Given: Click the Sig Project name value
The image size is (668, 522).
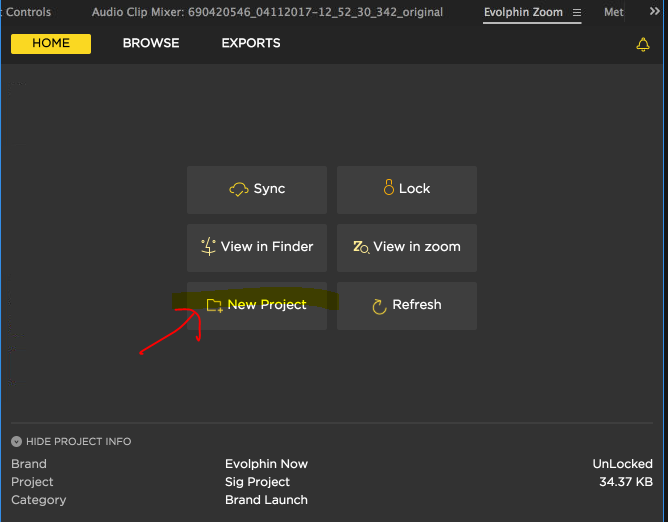Looking at the screenshot, I should [257, 482].
